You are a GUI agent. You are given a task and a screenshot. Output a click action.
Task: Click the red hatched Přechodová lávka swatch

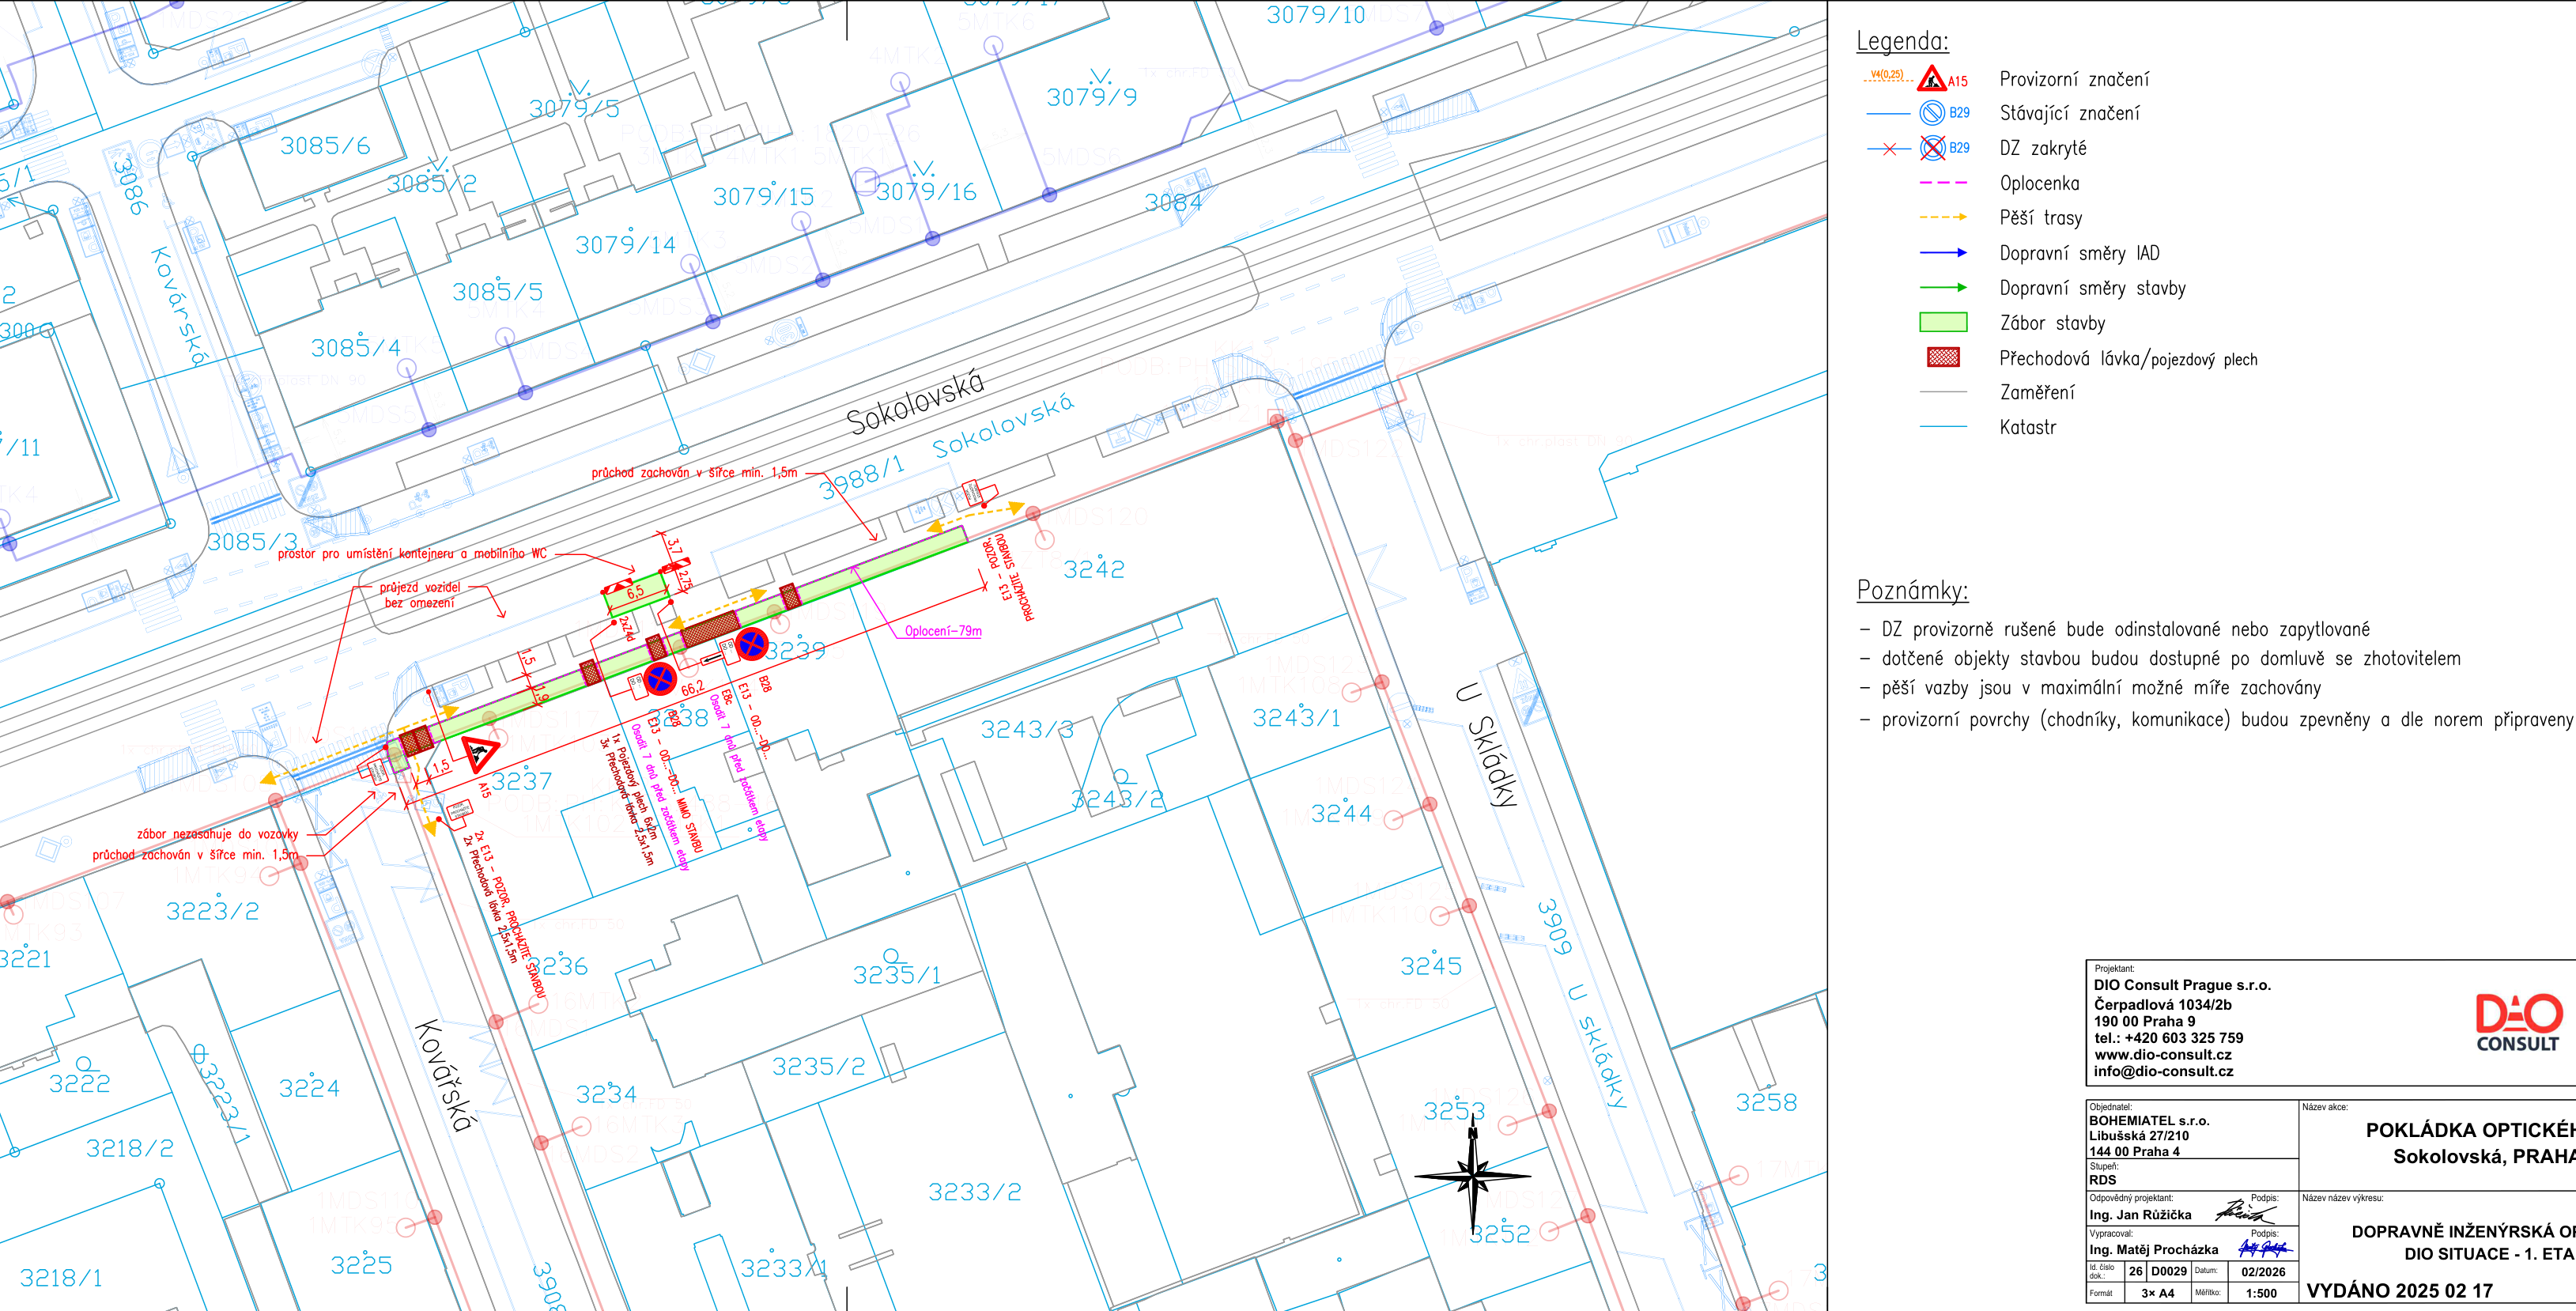tap(1943, 357)
